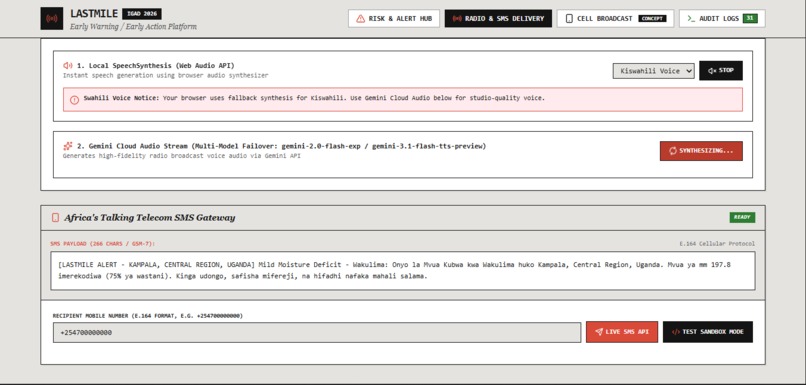Expand the Kiswahili Voice dropdown
The height and width of the screenshot is (385, 806).
click(x=653, y=71)
